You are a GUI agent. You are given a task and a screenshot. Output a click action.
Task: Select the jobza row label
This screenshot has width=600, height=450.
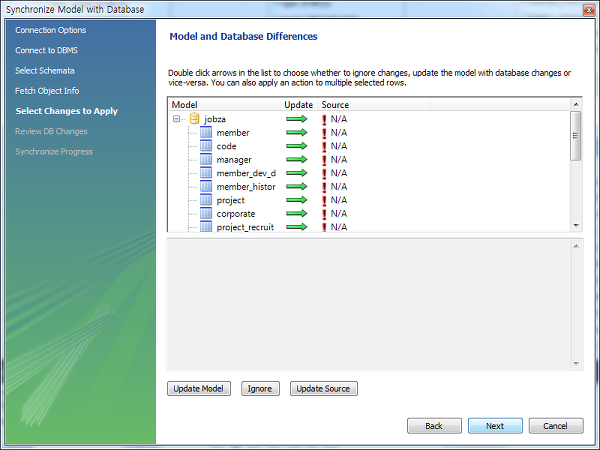tap(215, 119)
